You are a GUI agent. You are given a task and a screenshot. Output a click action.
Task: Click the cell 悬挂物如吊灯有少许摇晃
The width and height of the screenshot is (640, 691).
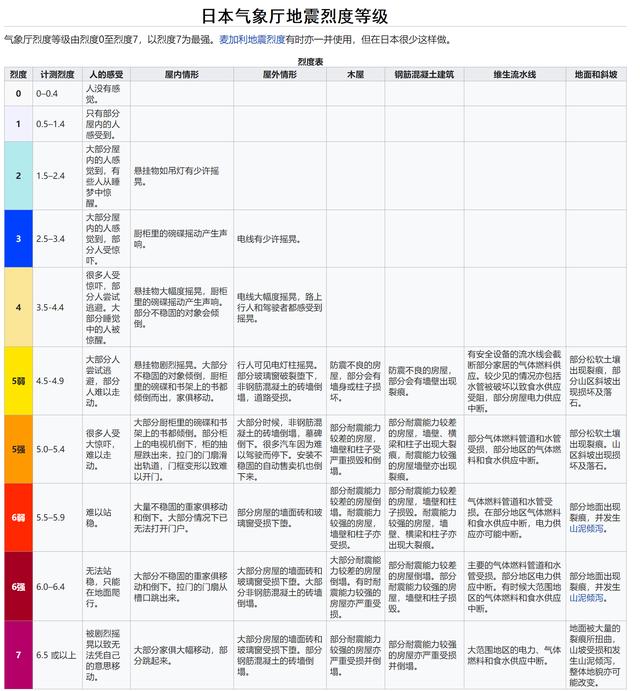182,176
